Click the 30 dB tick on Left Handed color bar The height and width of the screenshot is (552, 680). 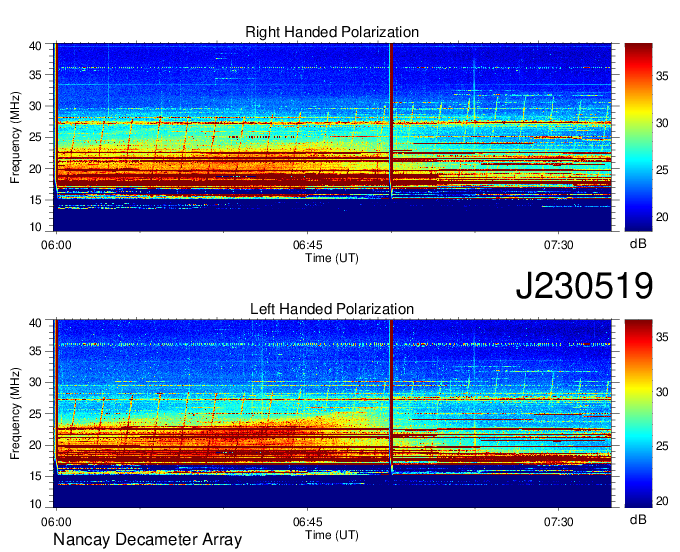click(x=662, y=392)
